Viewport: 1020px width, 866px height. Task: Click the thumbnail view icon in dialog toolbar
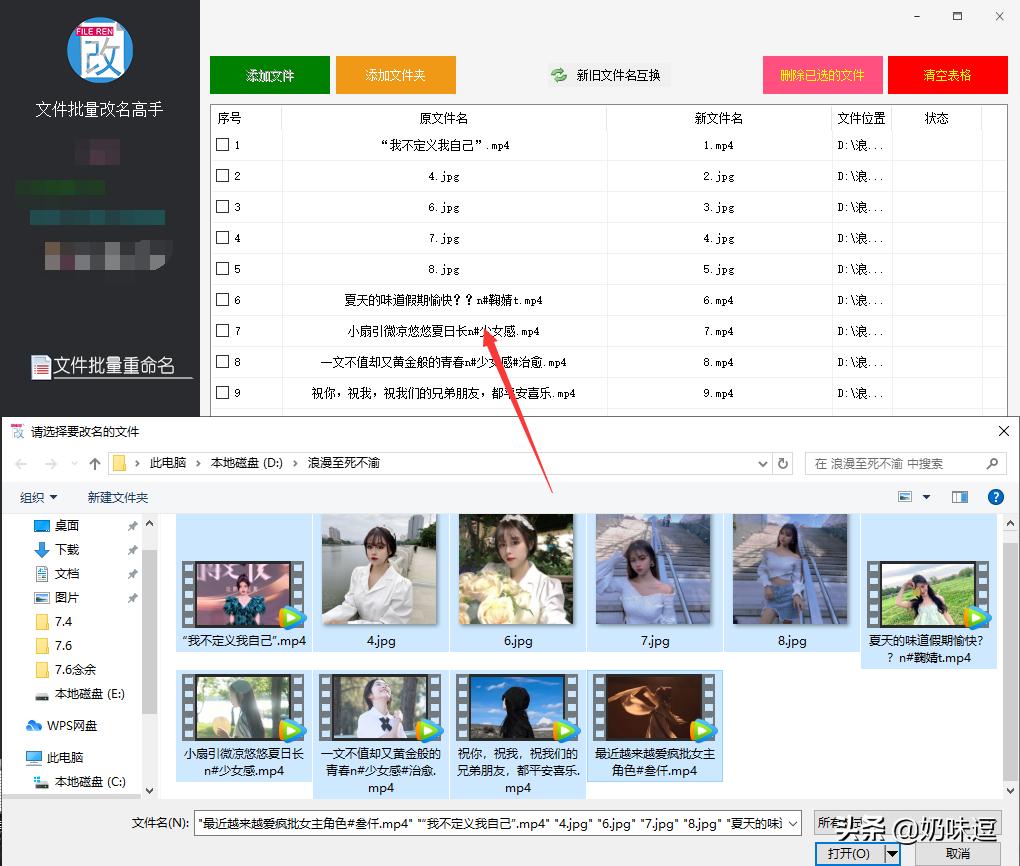coord(905,497)
